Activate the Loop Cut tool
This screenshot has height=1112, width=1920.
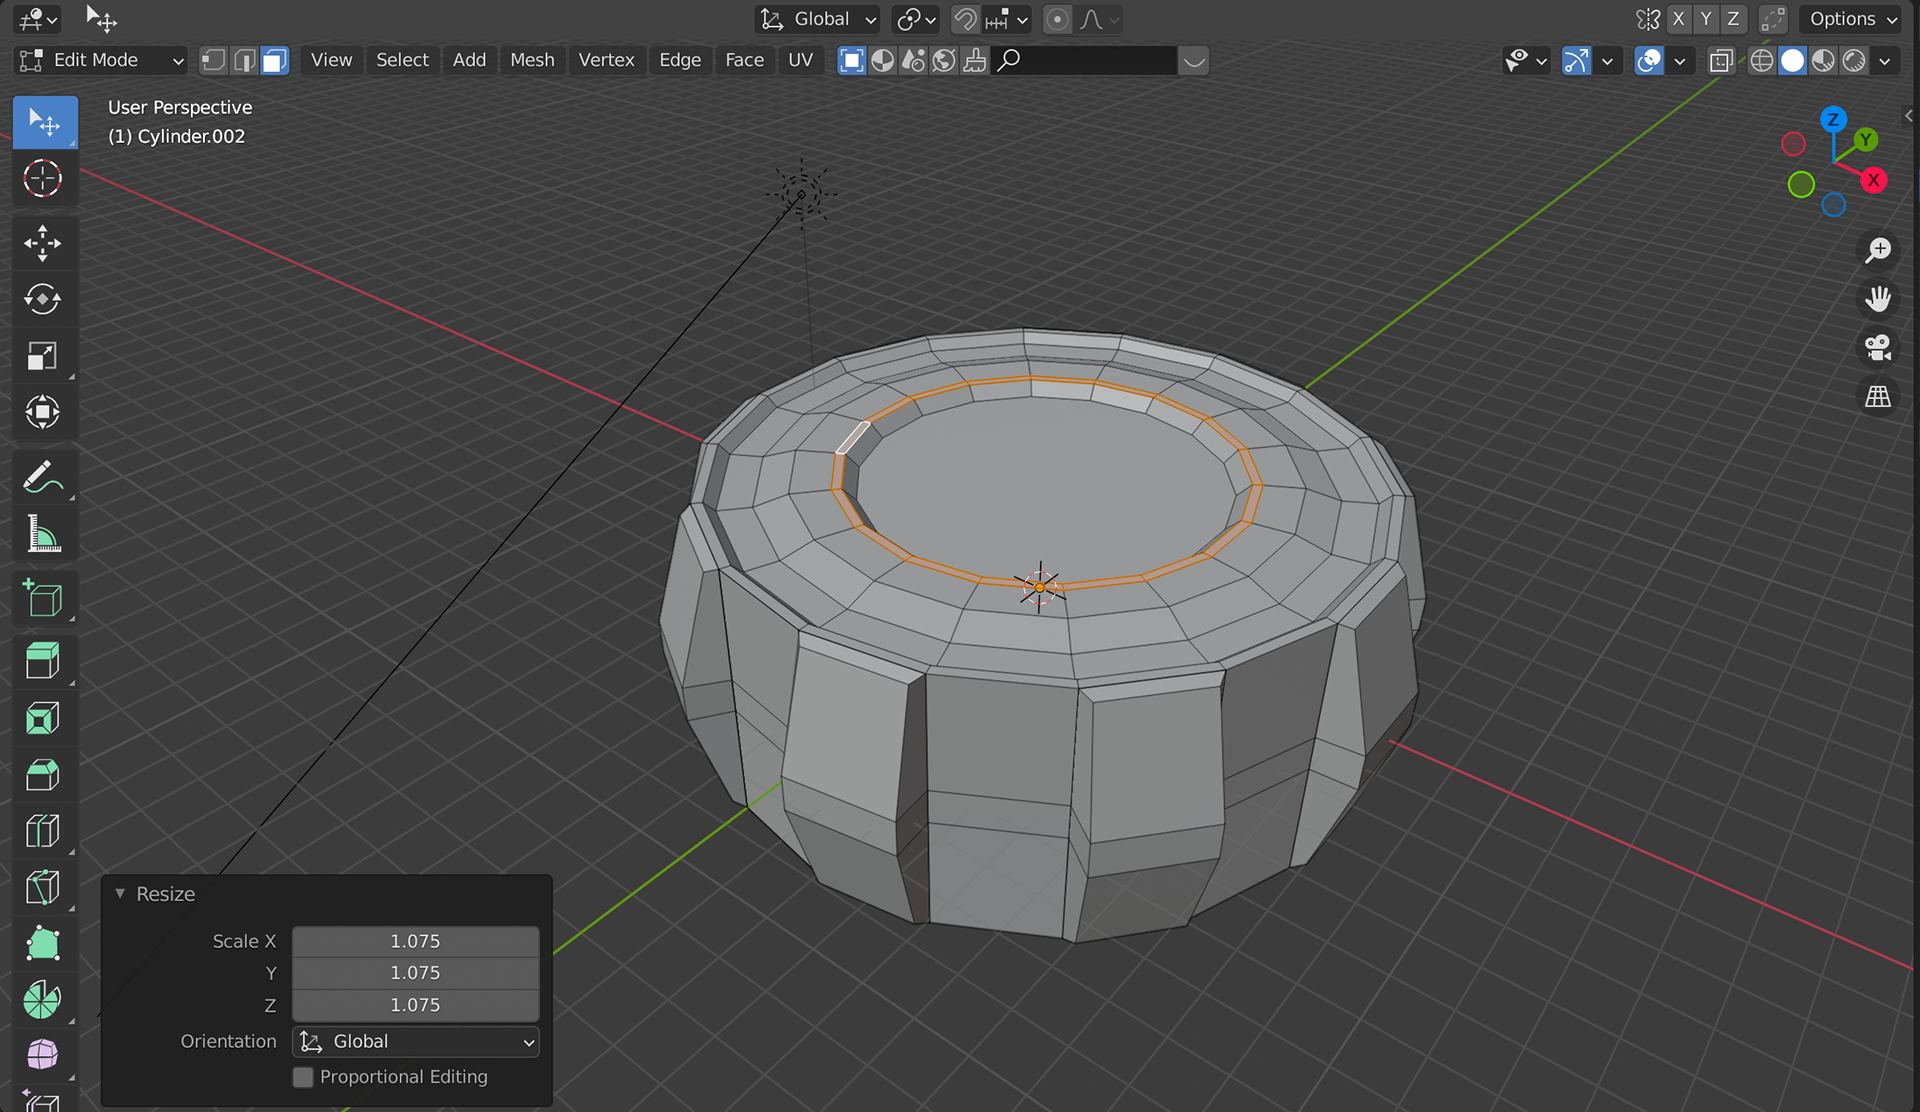point(42,831)
